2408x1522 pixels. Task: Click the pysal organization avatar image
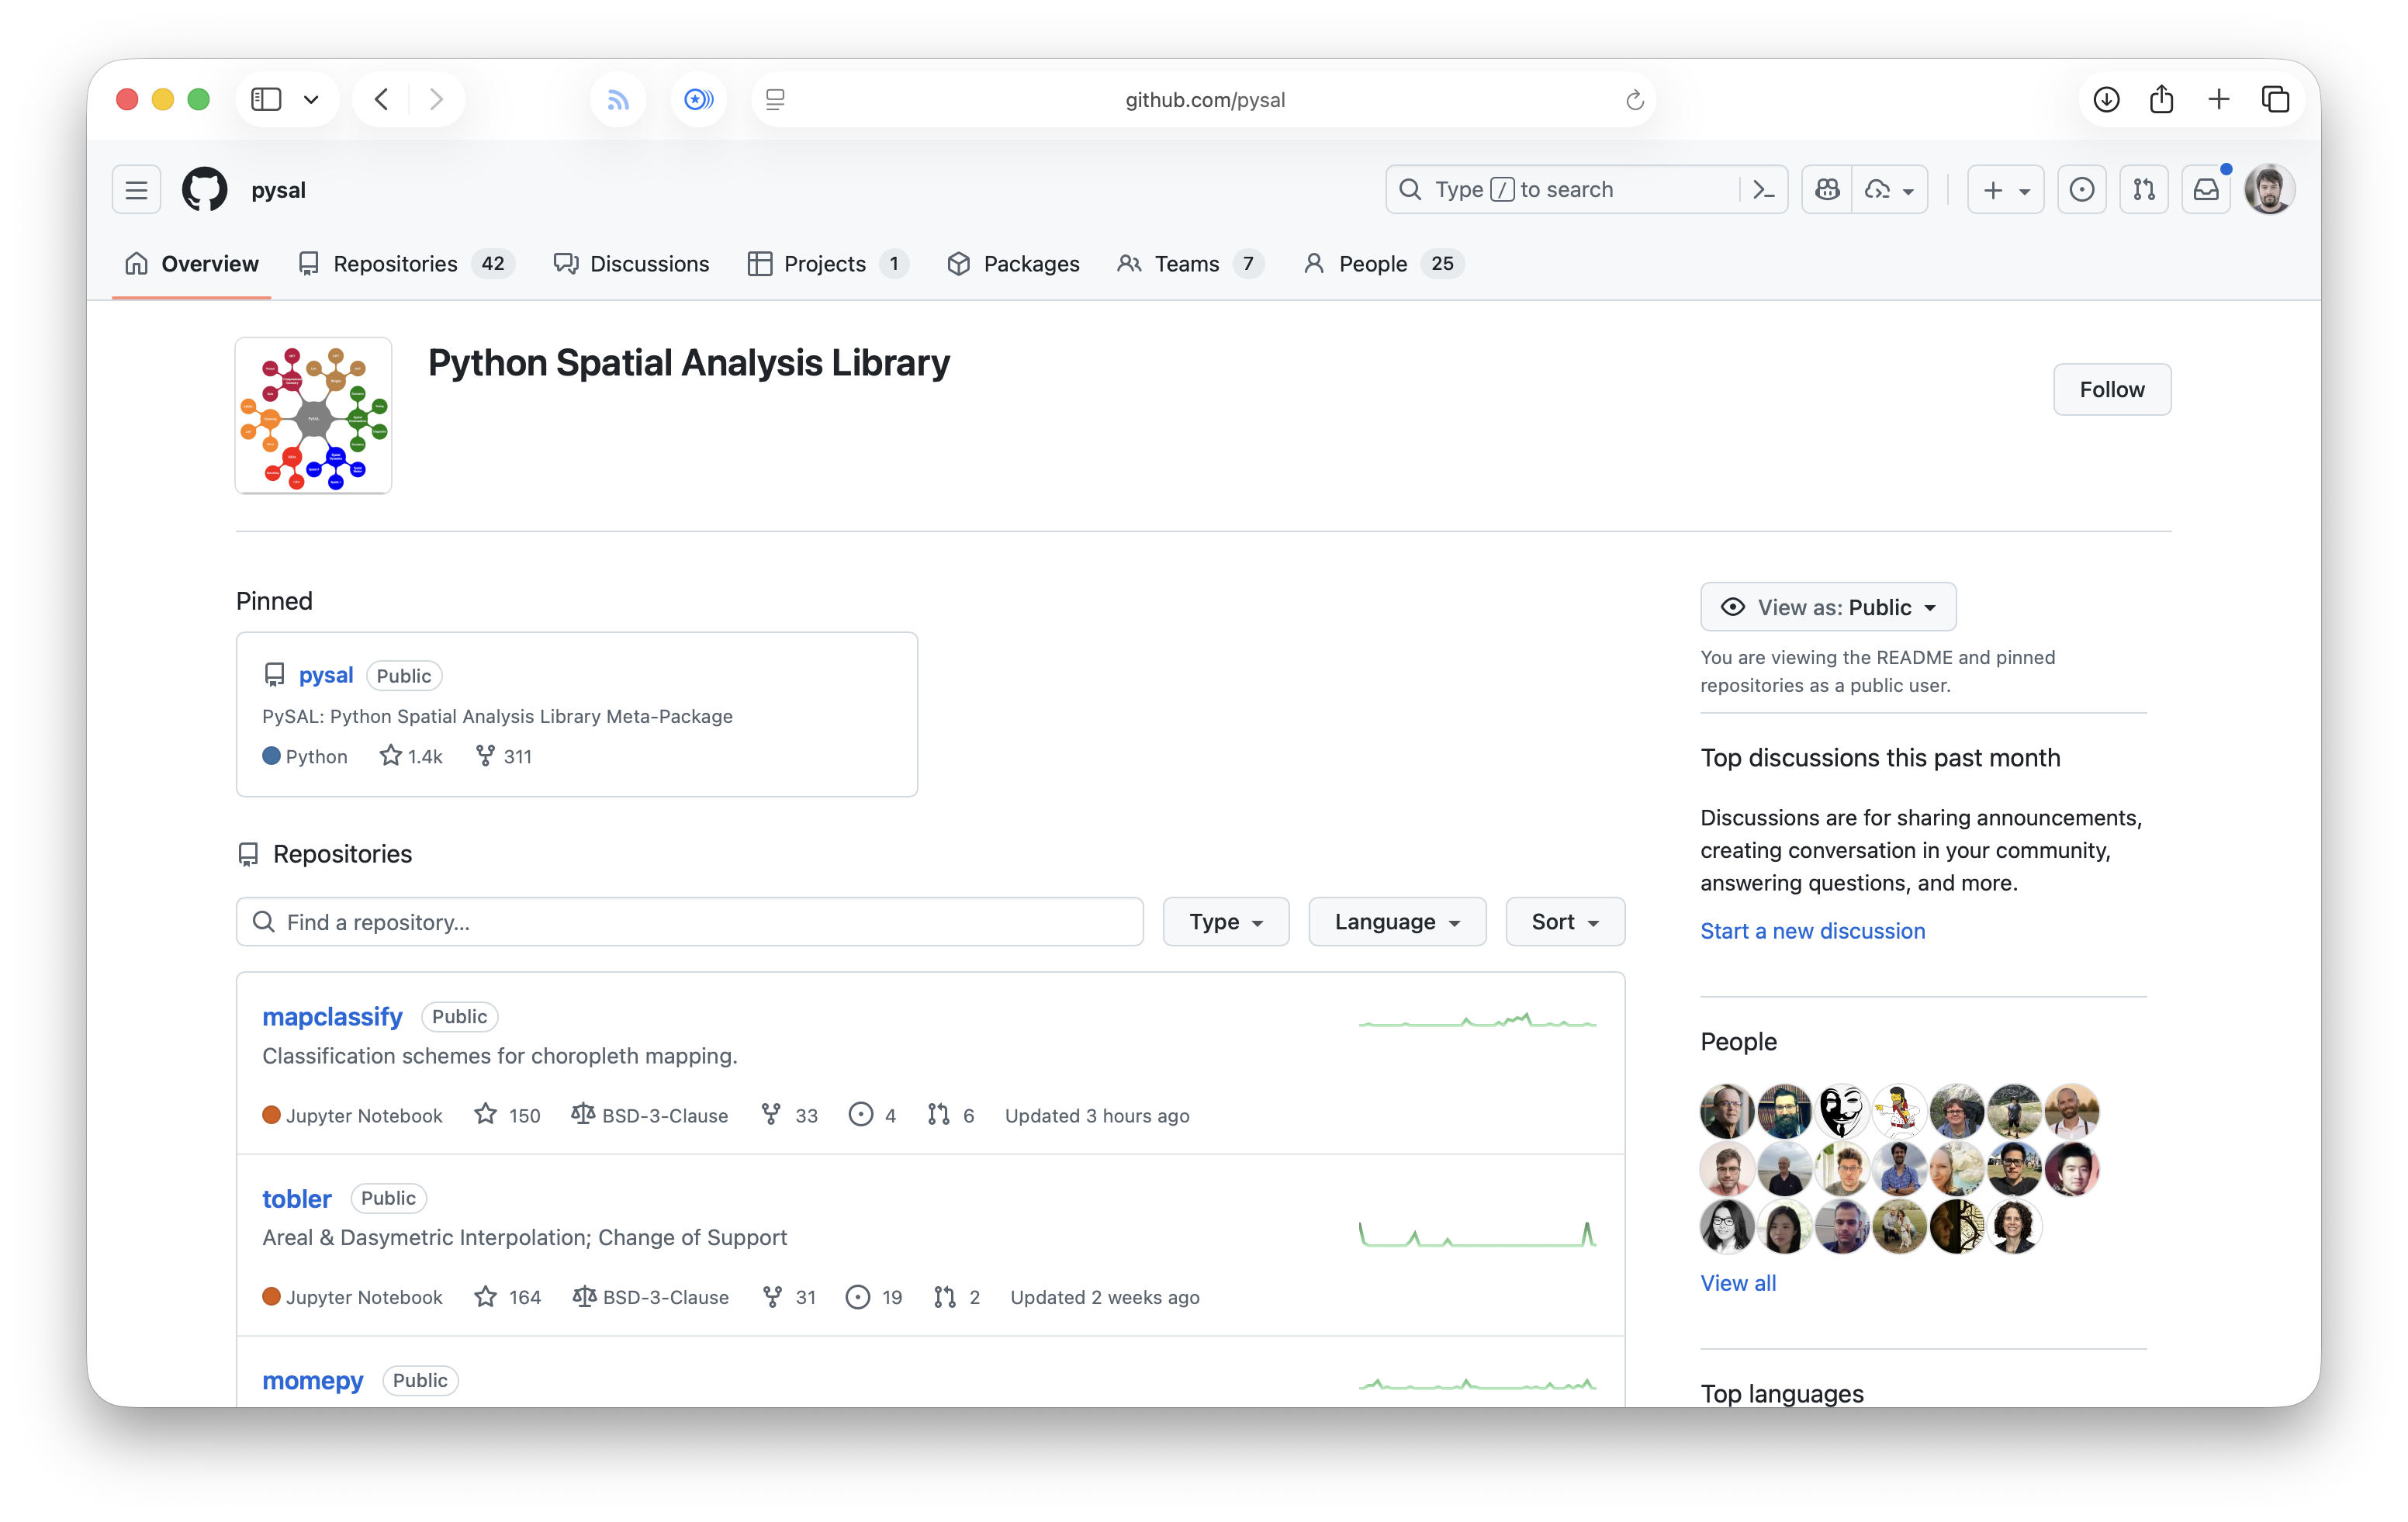tap(313, 415)
